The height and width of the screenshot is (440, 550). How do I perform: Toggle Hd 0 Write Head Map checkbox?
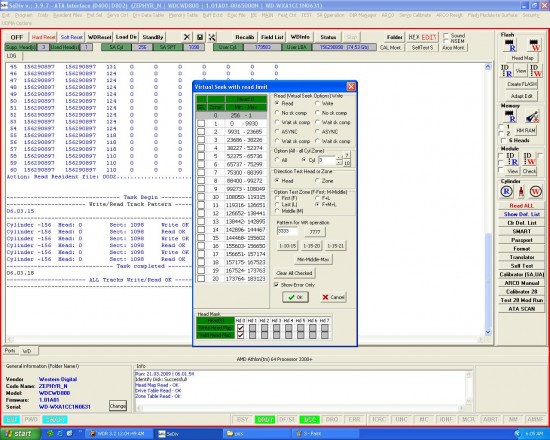click(240, 328)
